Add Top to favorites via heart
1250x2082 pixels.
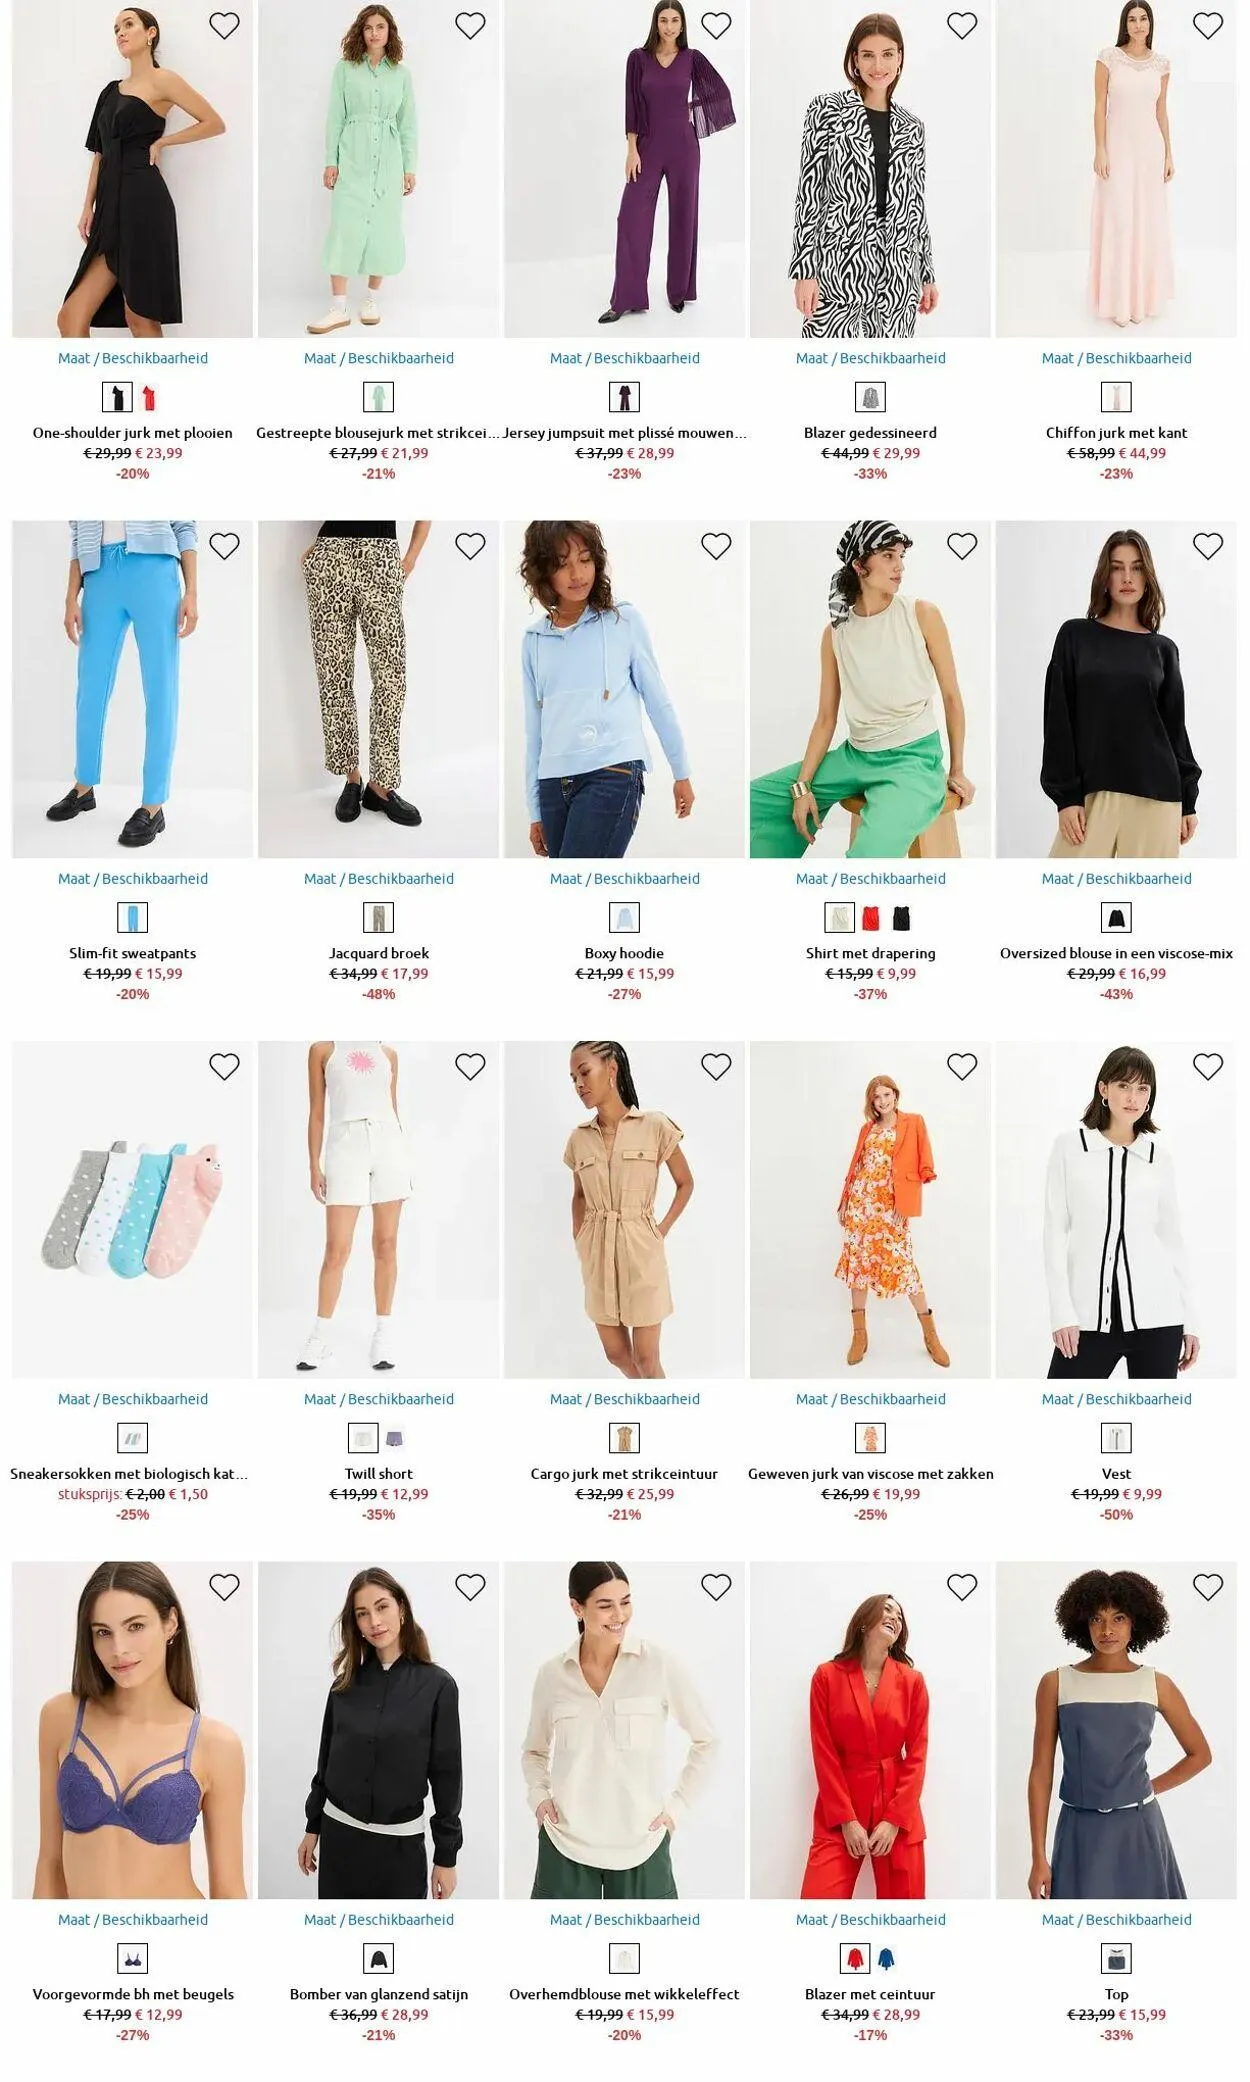[1208, 1587]
